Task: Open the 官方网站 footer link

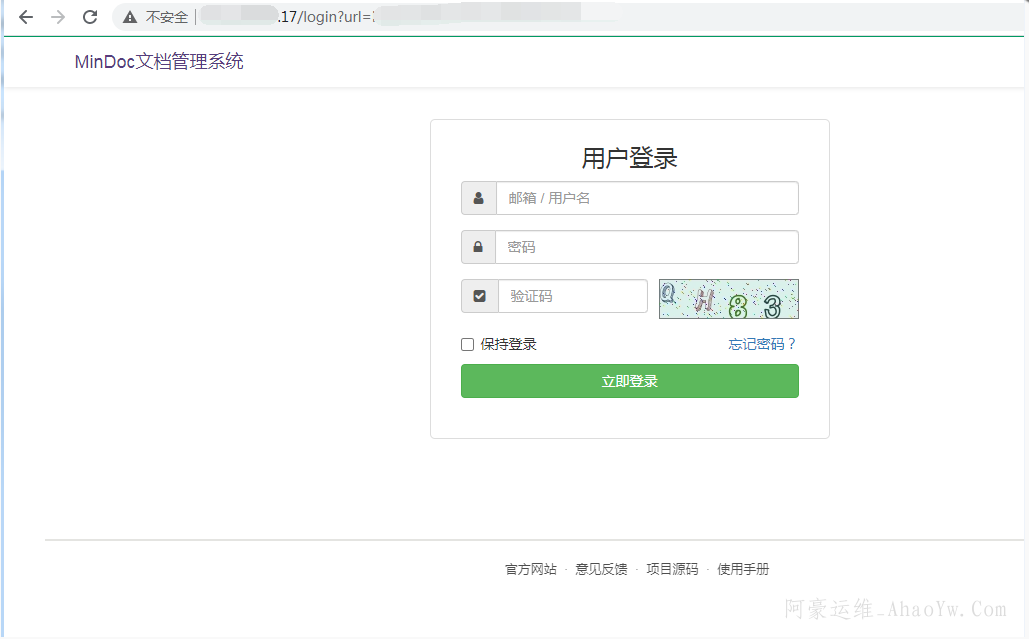Action: [x=531, y=570]
